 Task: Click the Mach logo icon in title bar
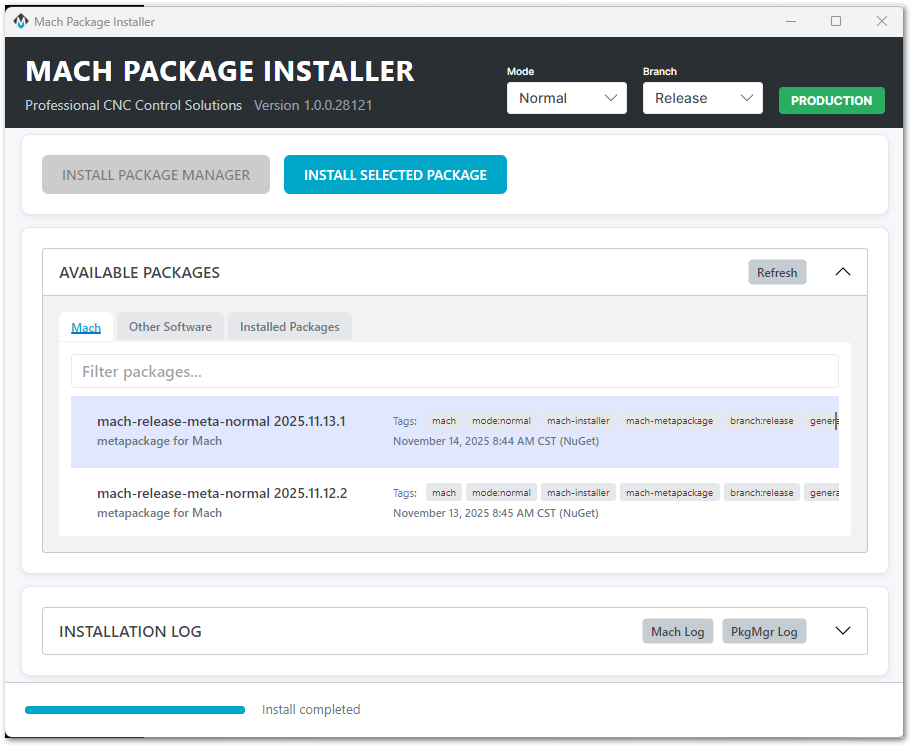pyautogui.click(x=21, y=21)
